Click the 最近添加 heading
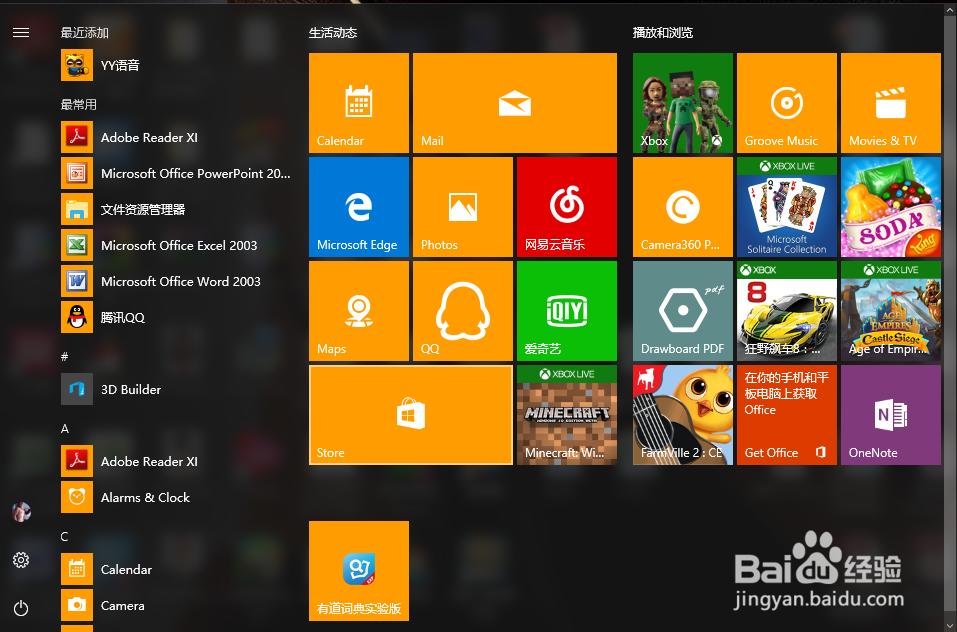Image resolution: width=957 pixels, height=632 pixels. click(x=85, y=33)
